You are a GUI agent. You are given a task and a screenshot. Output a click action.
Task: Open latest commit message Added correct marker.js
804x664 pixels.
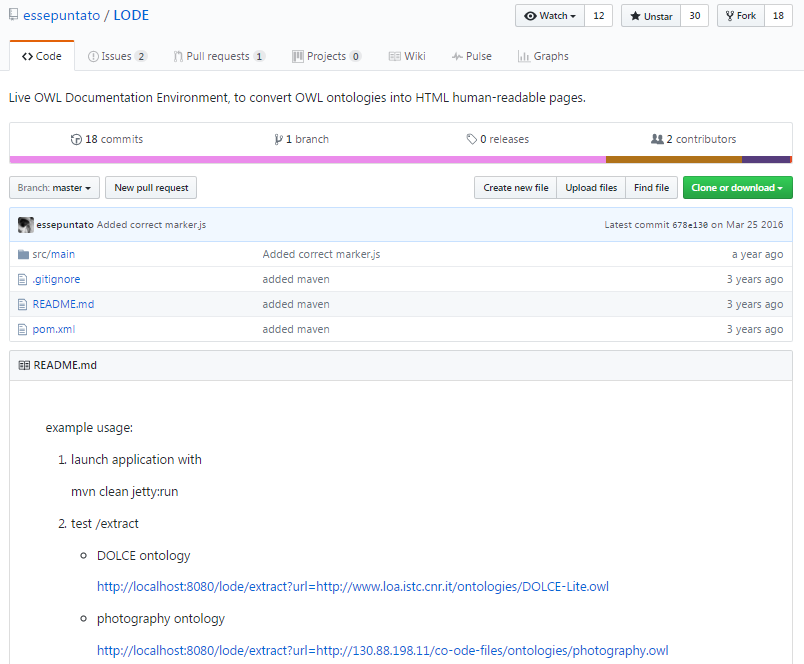point(151,225)
